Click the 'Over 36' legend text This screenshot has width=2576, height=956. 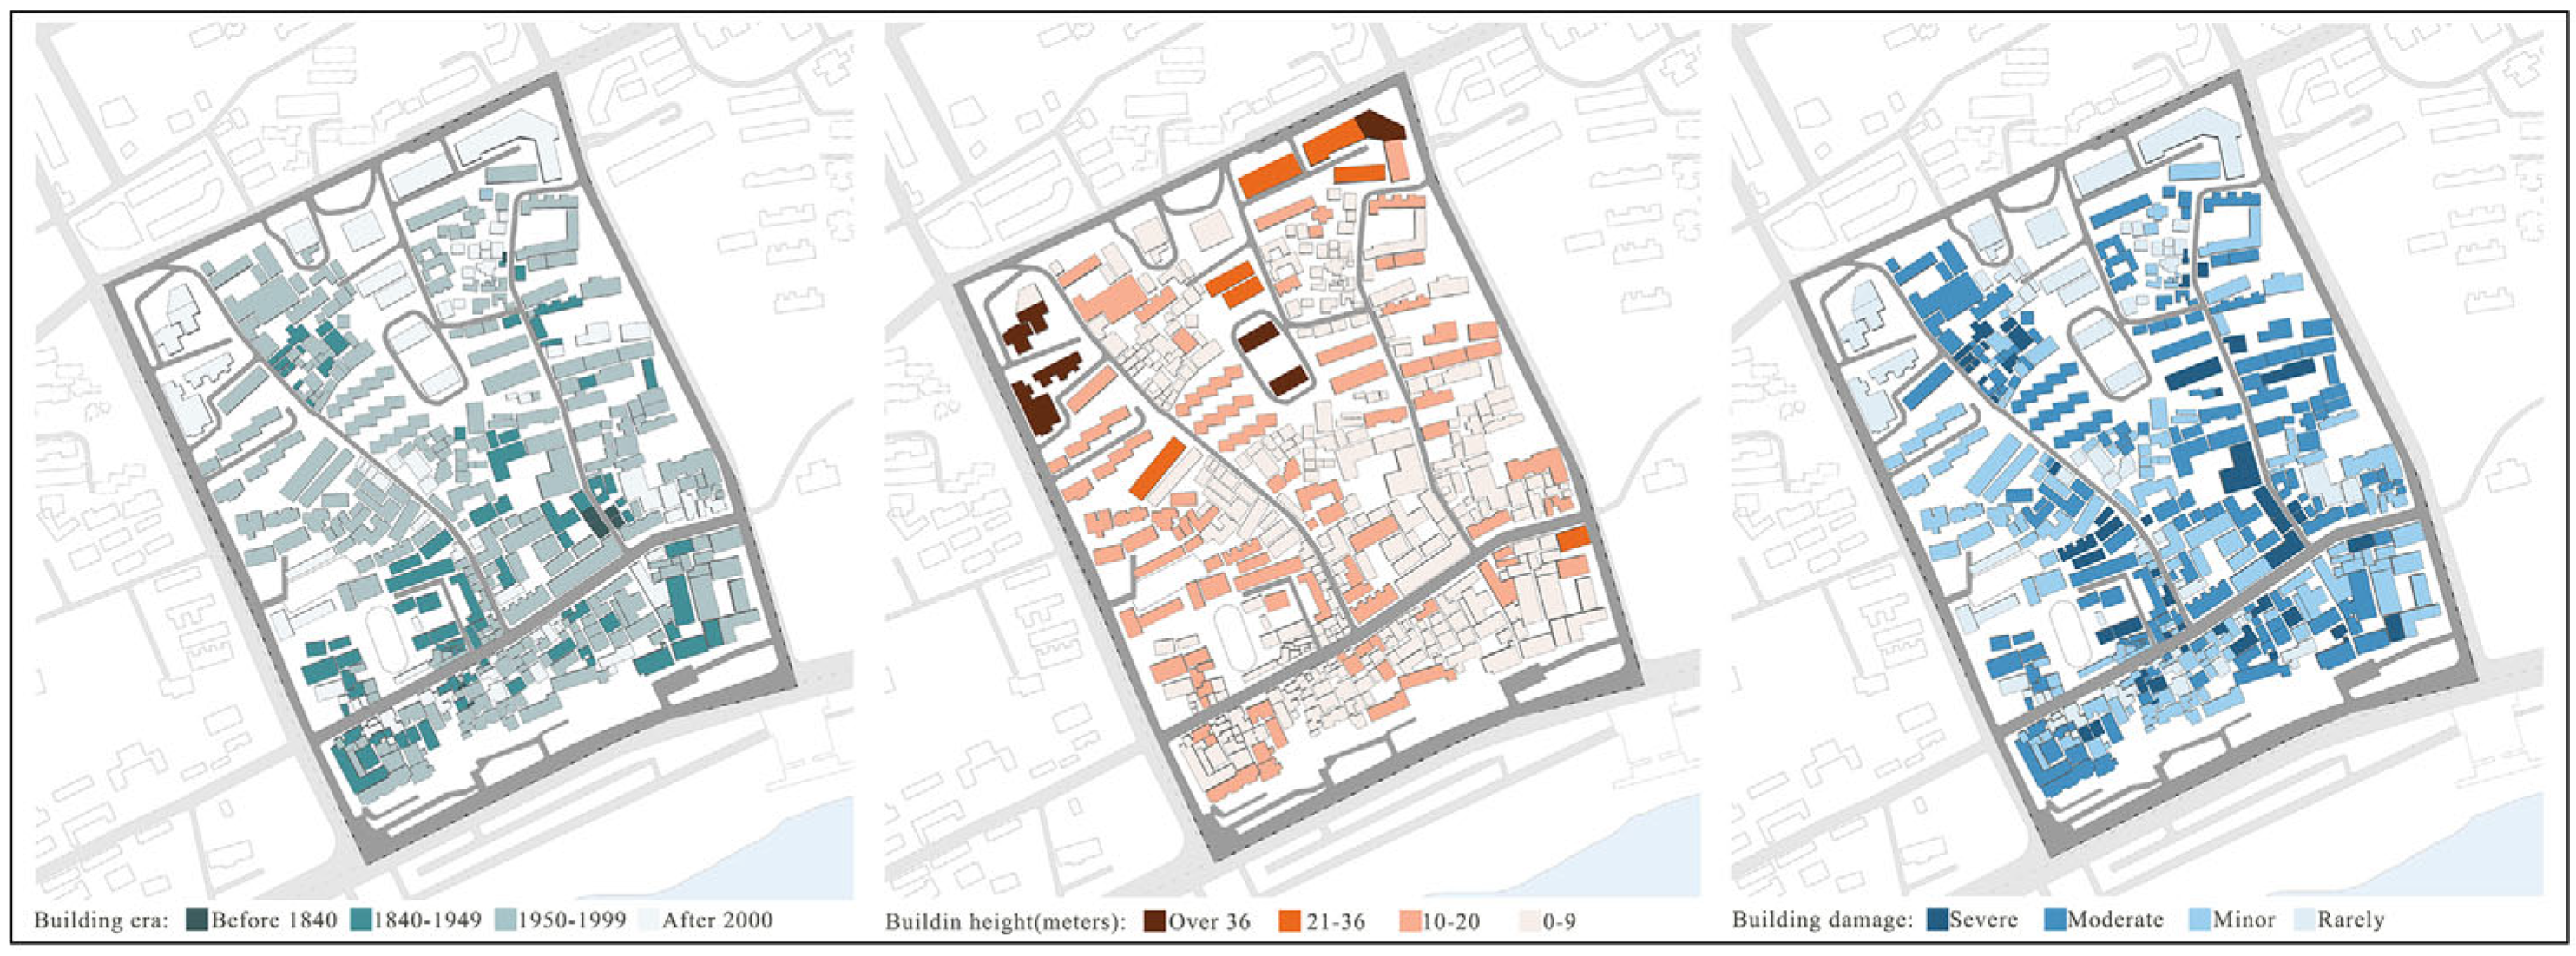[x=1210, y=922]
